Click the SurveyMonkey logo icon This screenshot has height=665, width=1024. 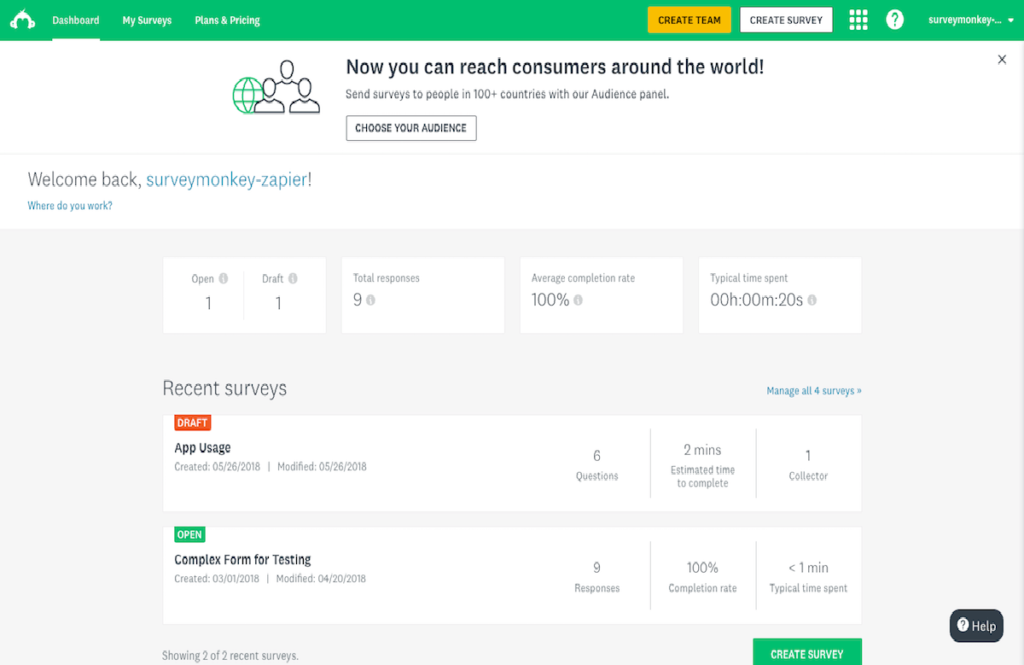point(22,20)
